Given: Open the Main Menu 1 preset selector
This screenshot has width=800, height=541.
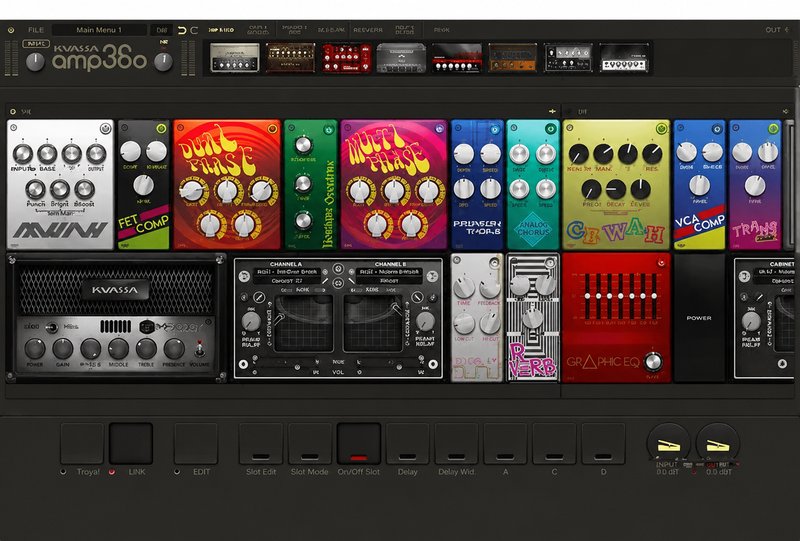Looking at the screenshot, I should pos(99,30).
